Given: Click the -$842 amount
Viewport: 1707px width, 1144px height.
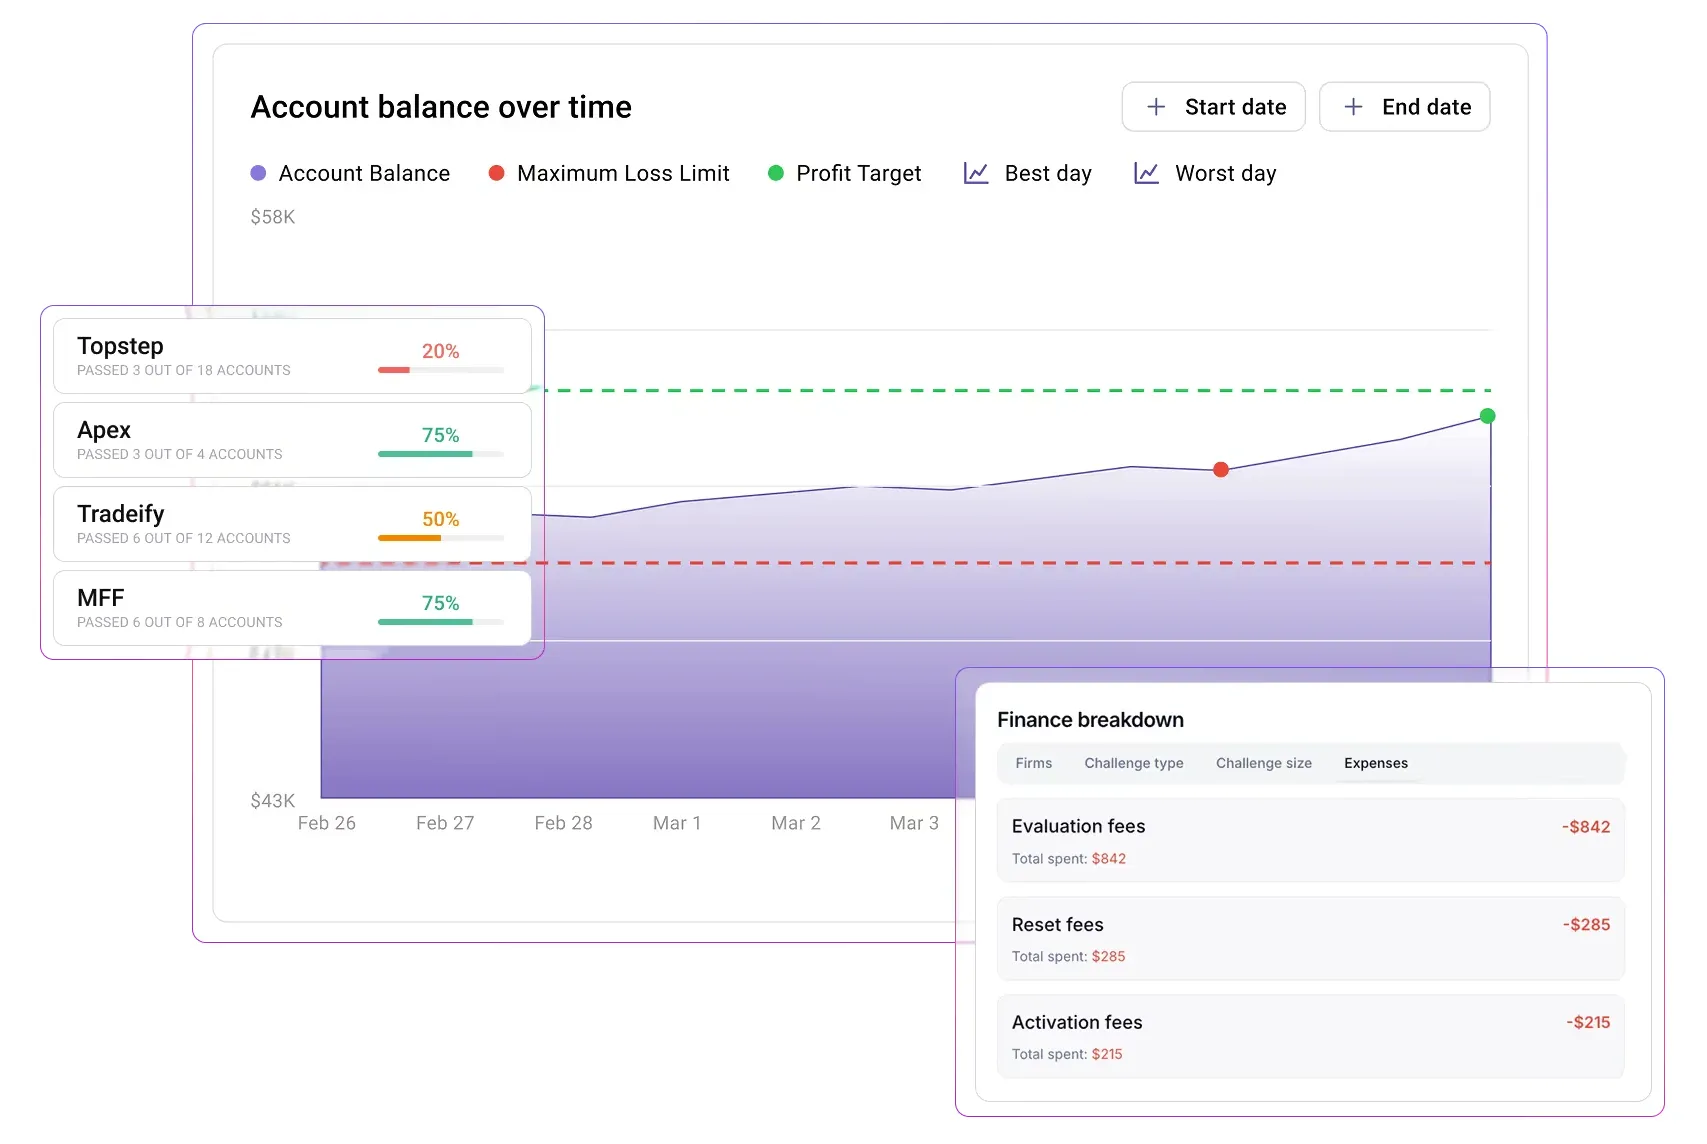Looking at the screenshot, I should point(1586,827).
